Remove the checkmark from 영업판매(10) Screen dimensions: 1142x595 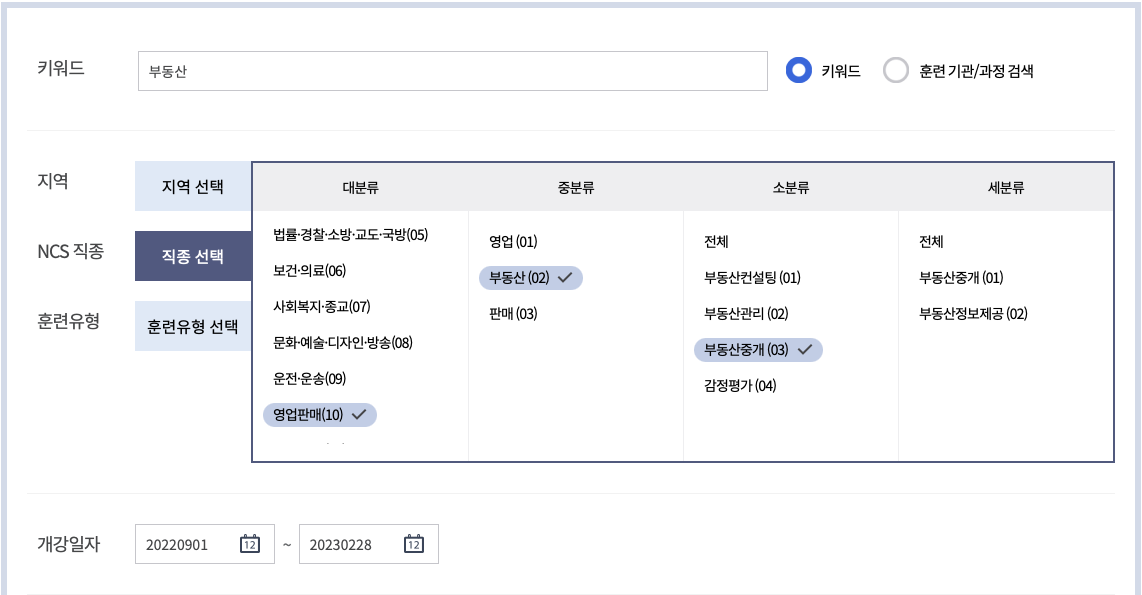click(x=320, y=414)
